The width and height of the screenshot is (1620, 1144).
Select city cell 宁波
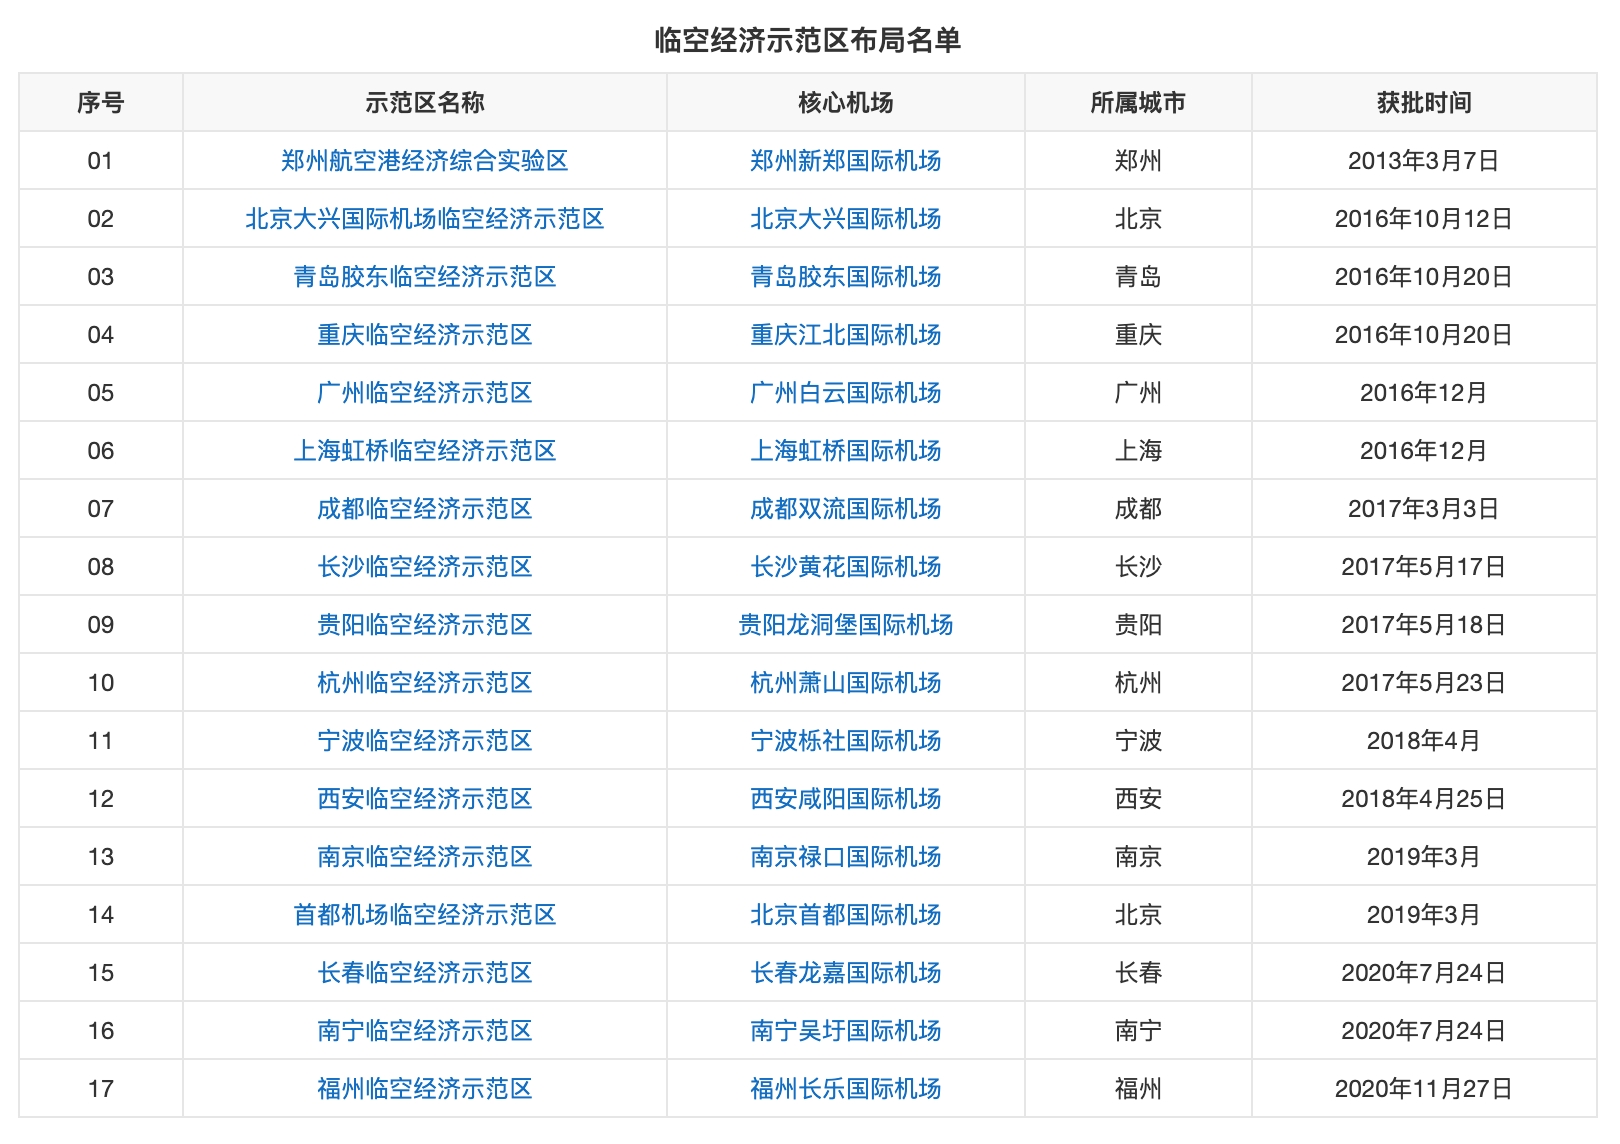(x=1138, y=741)
